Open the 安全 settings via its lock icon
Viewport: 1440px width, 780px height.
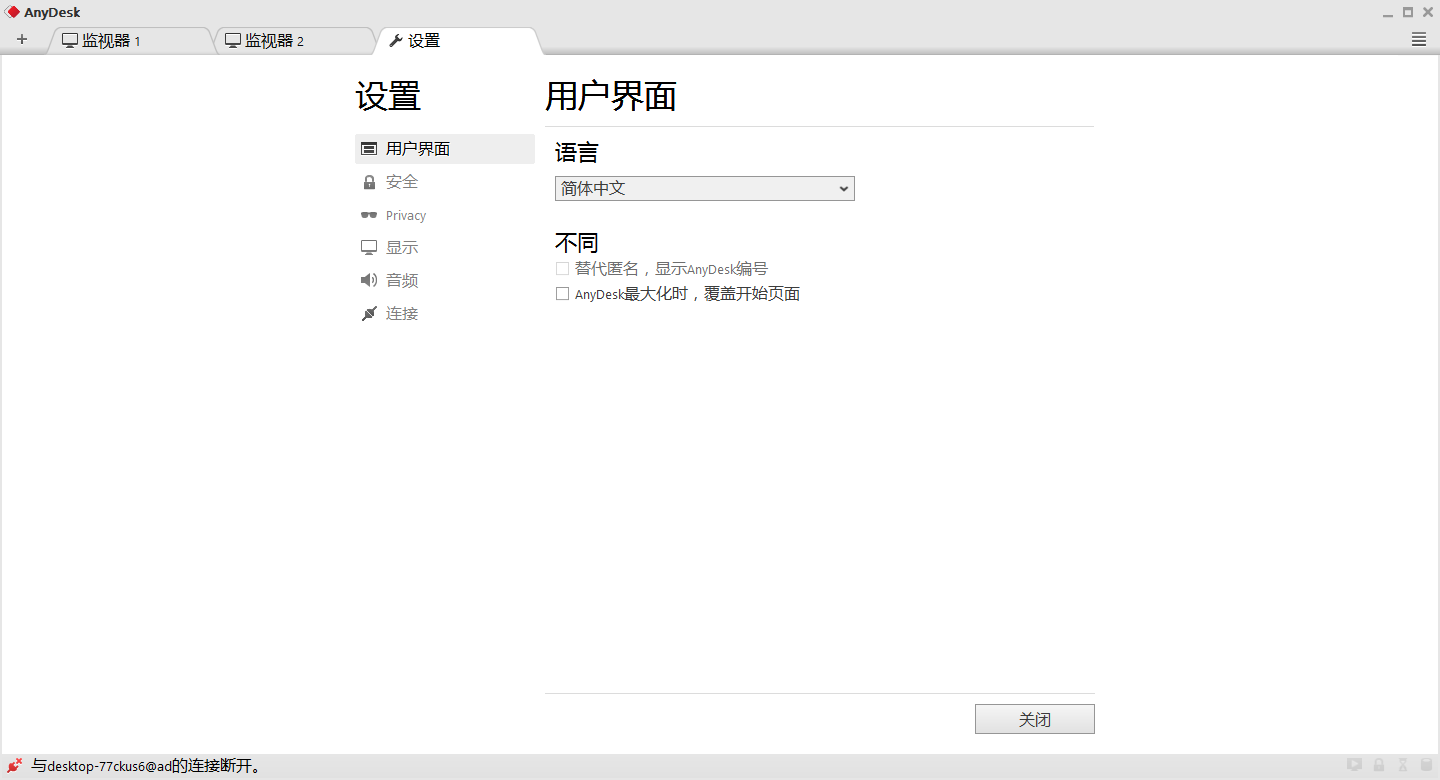[x=369, y=182]
